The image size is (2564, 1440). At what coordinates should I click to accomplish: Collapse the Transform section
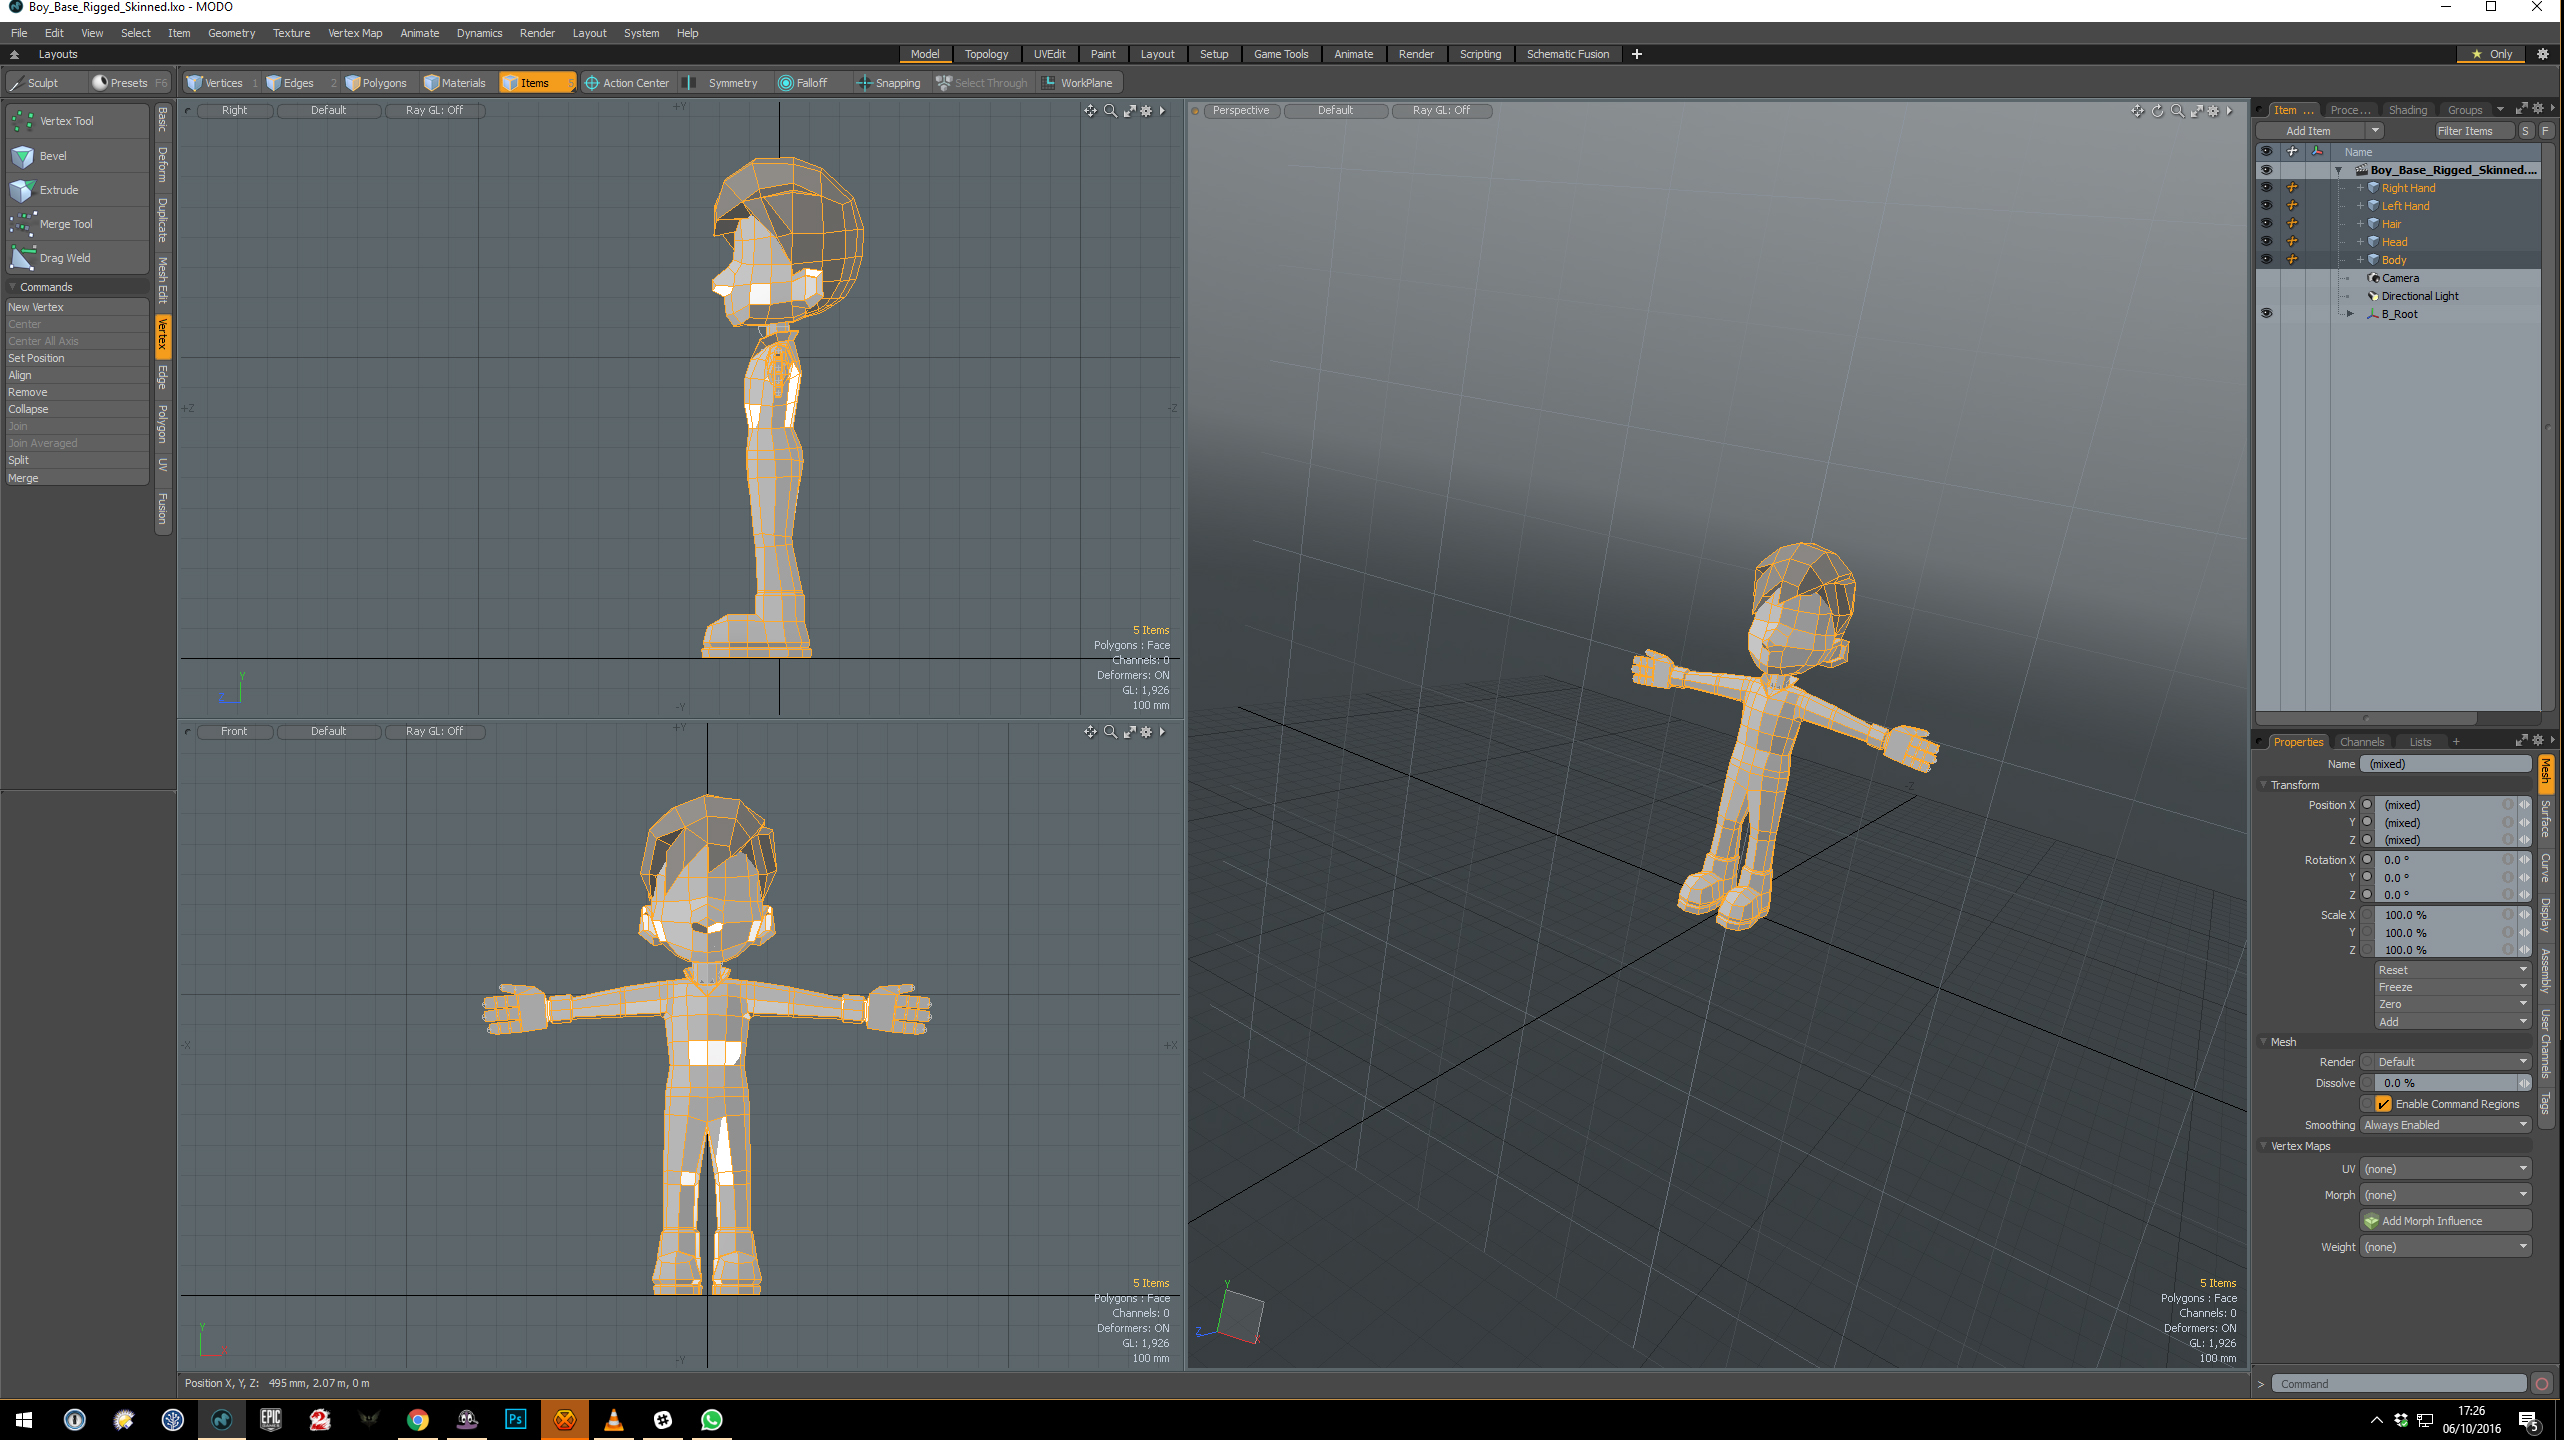2264,785
